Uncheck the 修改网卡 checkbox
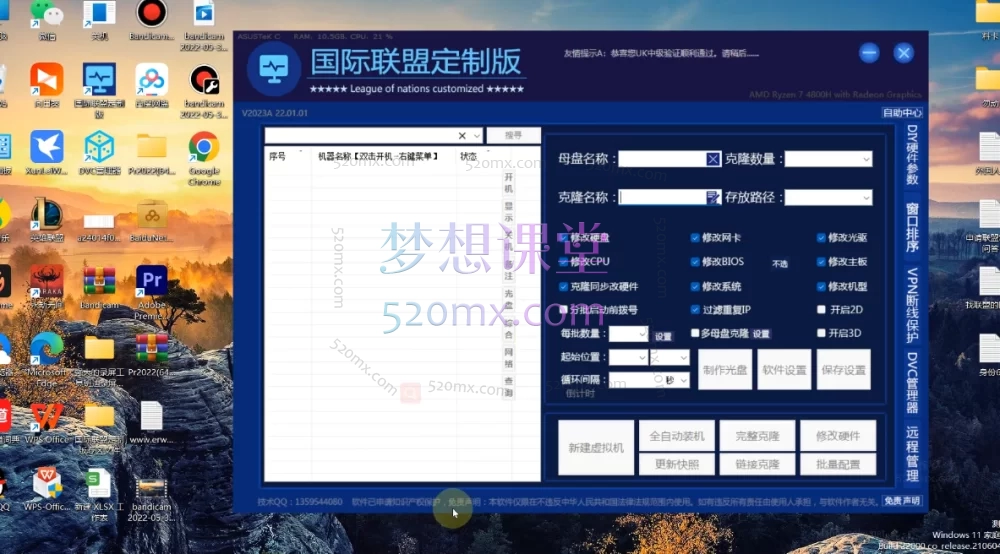The image size is (1000, 554). pyautogui.click(x=695, y=238)
